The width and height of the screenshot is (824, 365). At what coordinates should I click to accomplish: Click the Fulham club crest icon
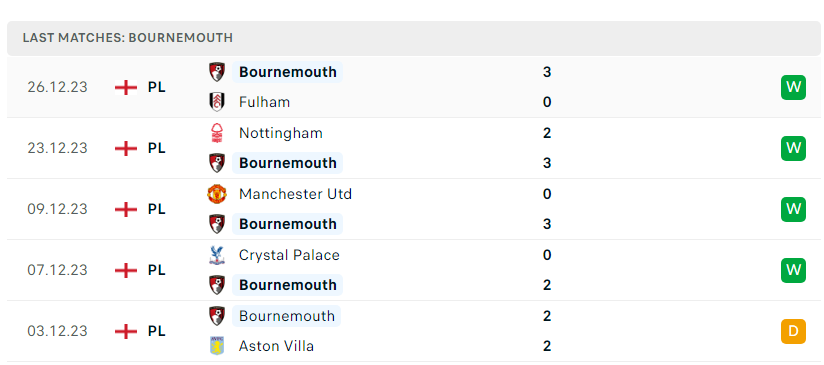[x=217, y=102]
